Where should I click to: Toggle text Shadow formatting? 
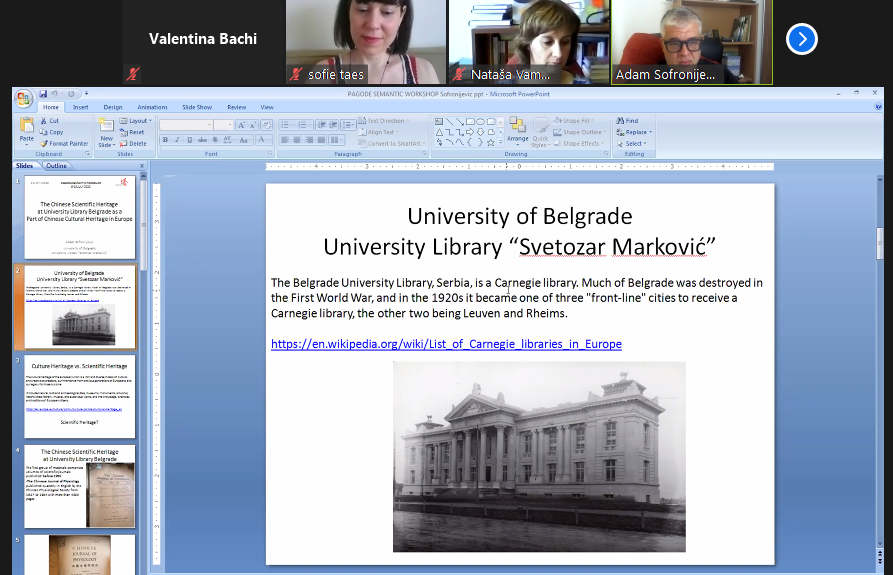(215, 139)
